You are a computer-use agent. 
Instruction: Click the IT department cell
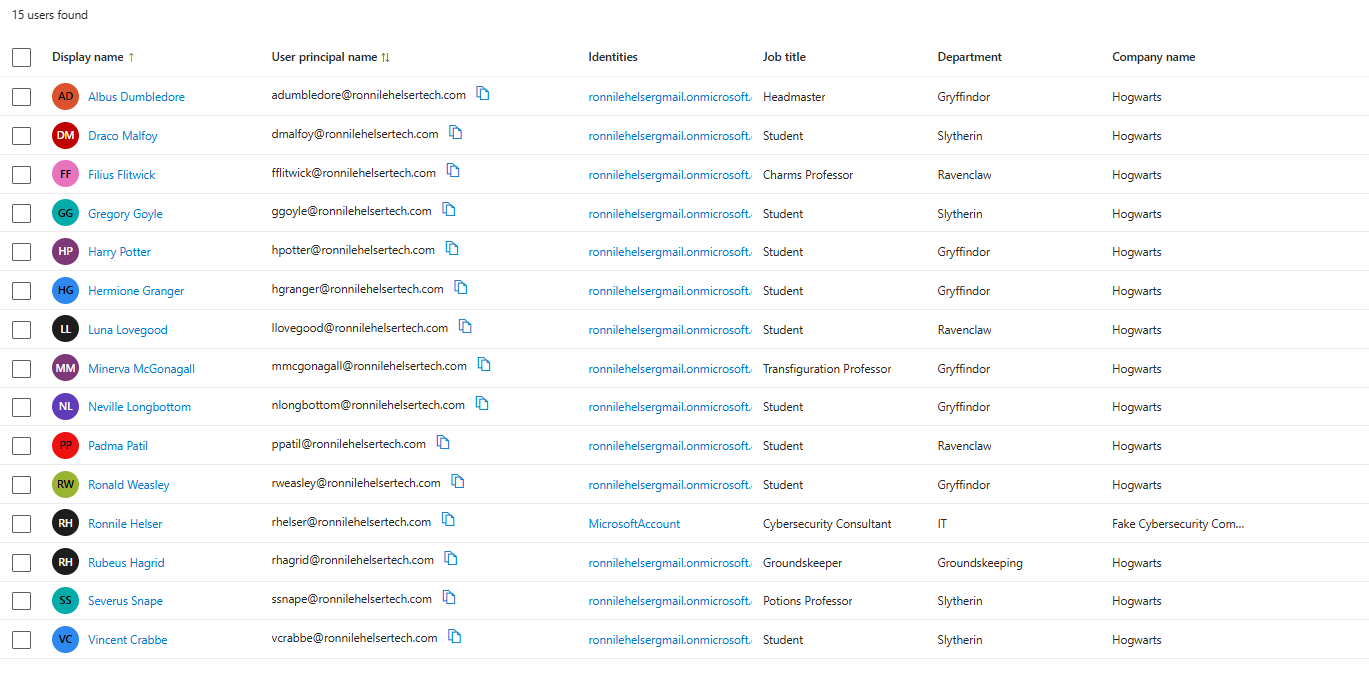[x=942, y=524]
